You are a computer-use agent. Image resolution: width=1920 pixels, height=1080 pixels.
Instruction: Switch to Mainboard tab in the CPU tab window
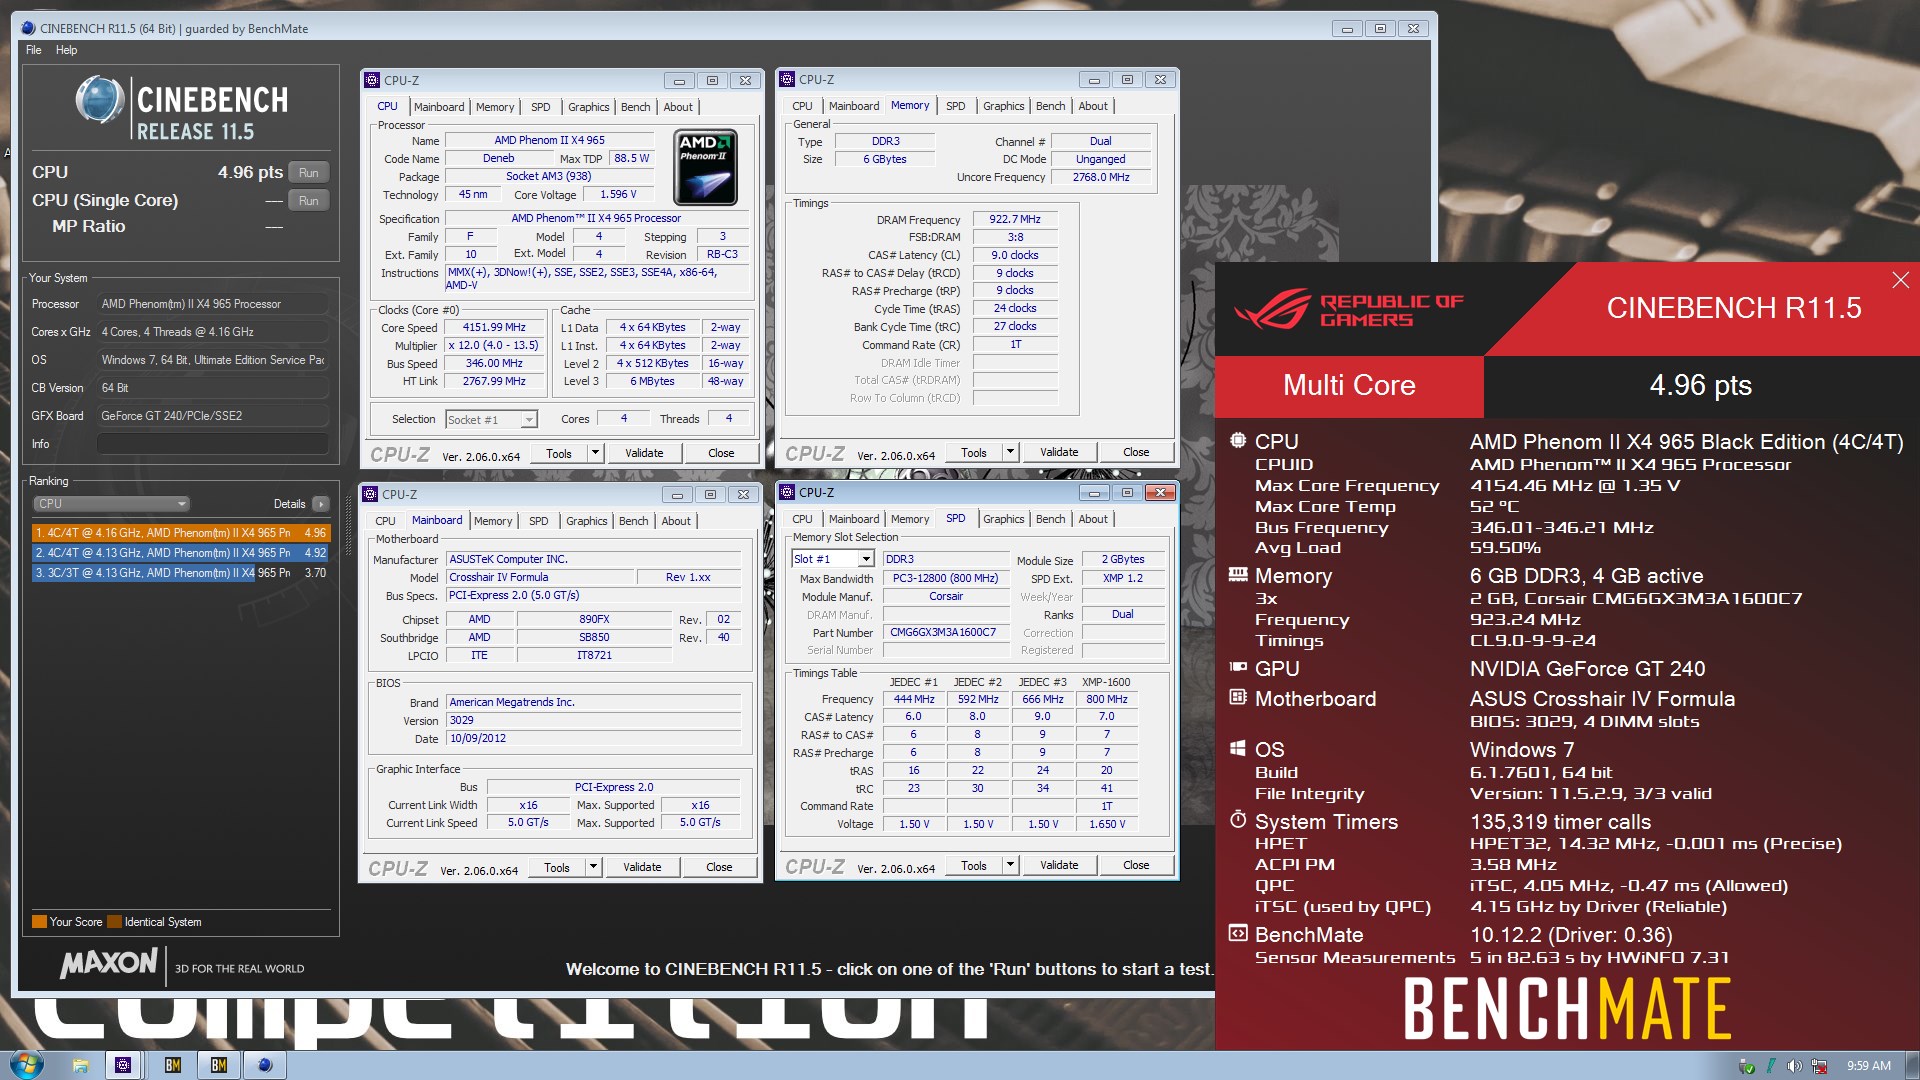(439, 107)
